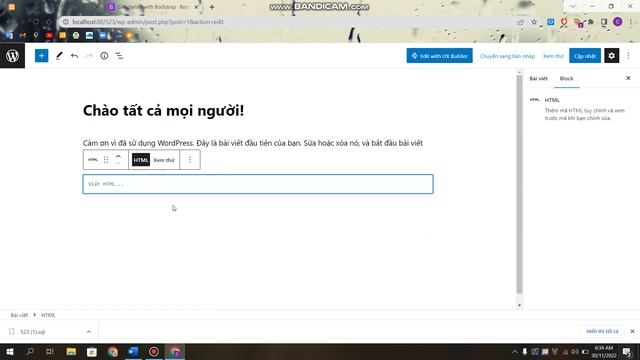
Task: Click the browser address bar
Action: [286, 22]
